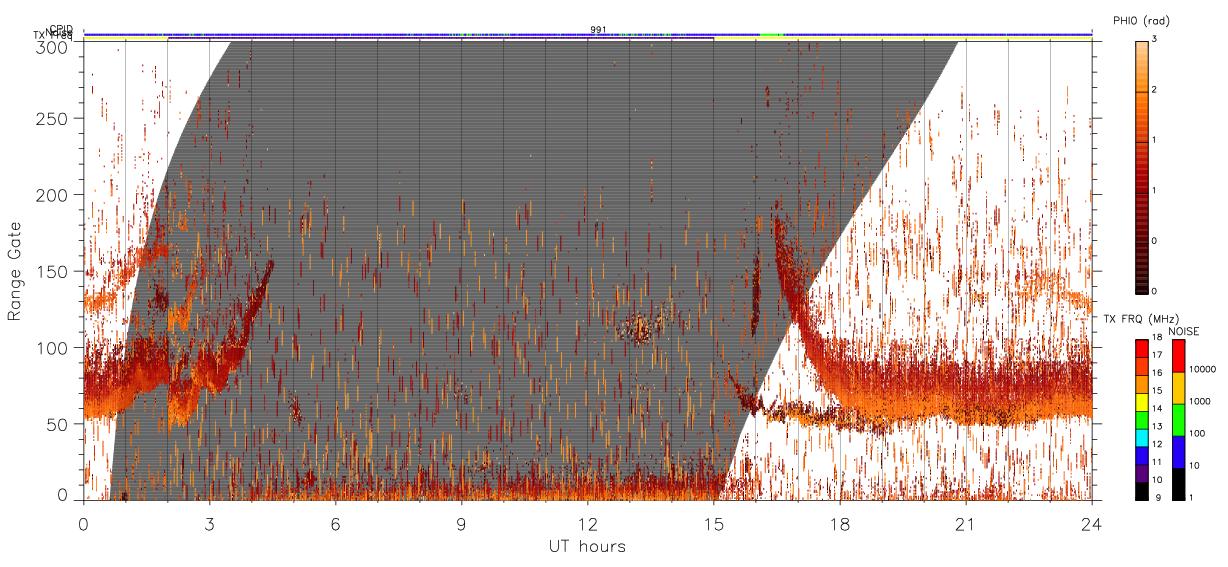Click the Range Gate axis label
The width and height of the screenshot is (1228, 567).
click(x=15, y=272)
